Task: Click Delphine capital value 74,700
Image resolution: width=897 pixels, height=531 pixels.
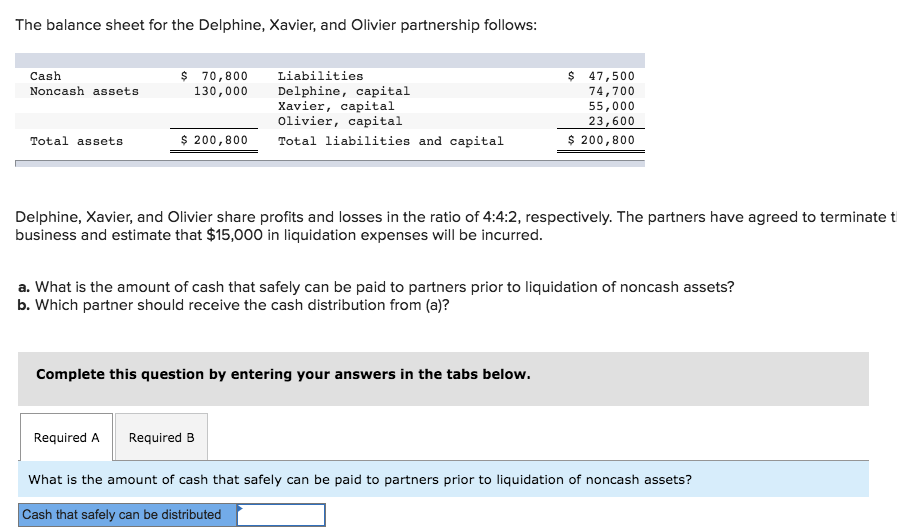Action: coord(612,91)
